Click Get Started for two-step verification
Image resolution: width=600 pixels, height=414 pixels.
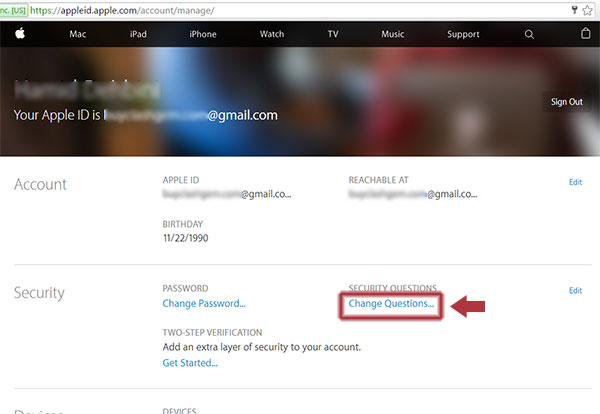190,363
